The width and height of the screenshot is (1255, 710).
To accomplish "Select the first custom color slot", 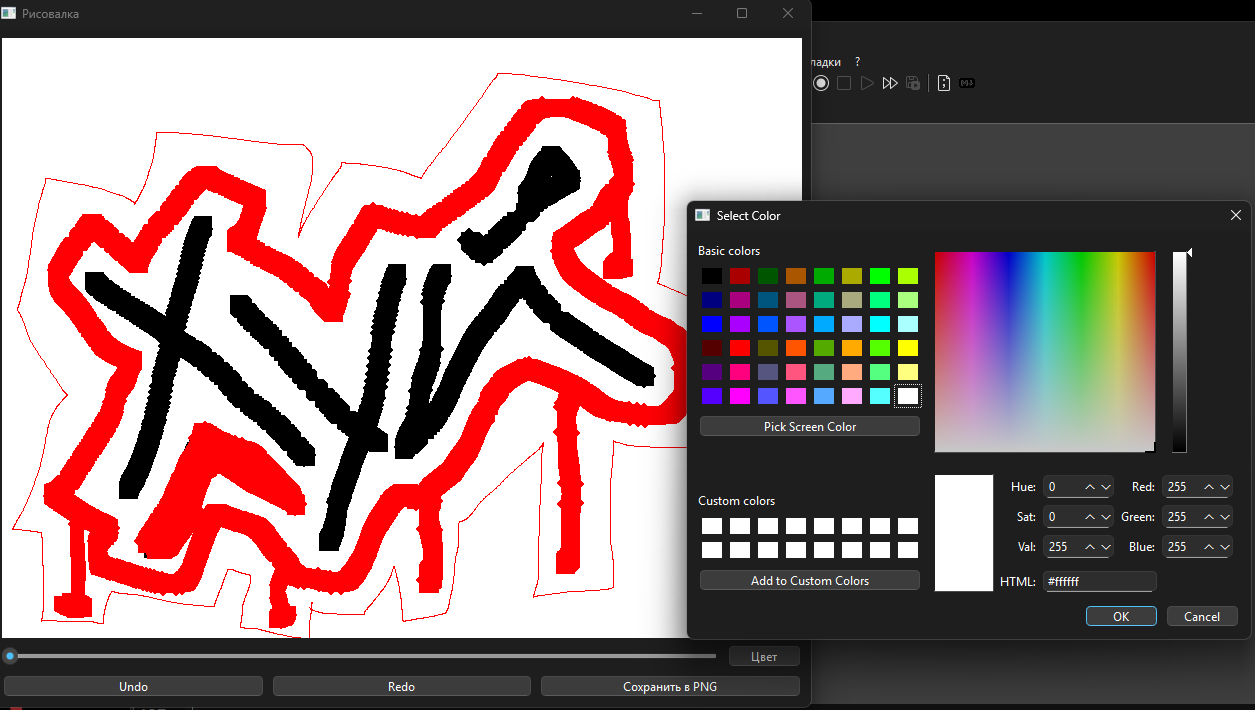I will tap(711, 526).
